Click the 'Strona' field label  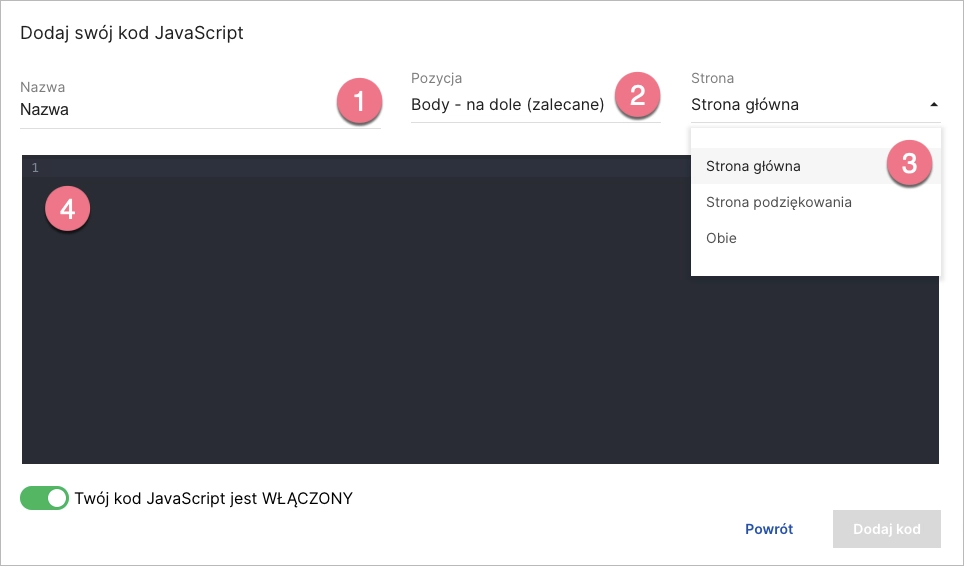pyautogui.click(x=712, y=78)
